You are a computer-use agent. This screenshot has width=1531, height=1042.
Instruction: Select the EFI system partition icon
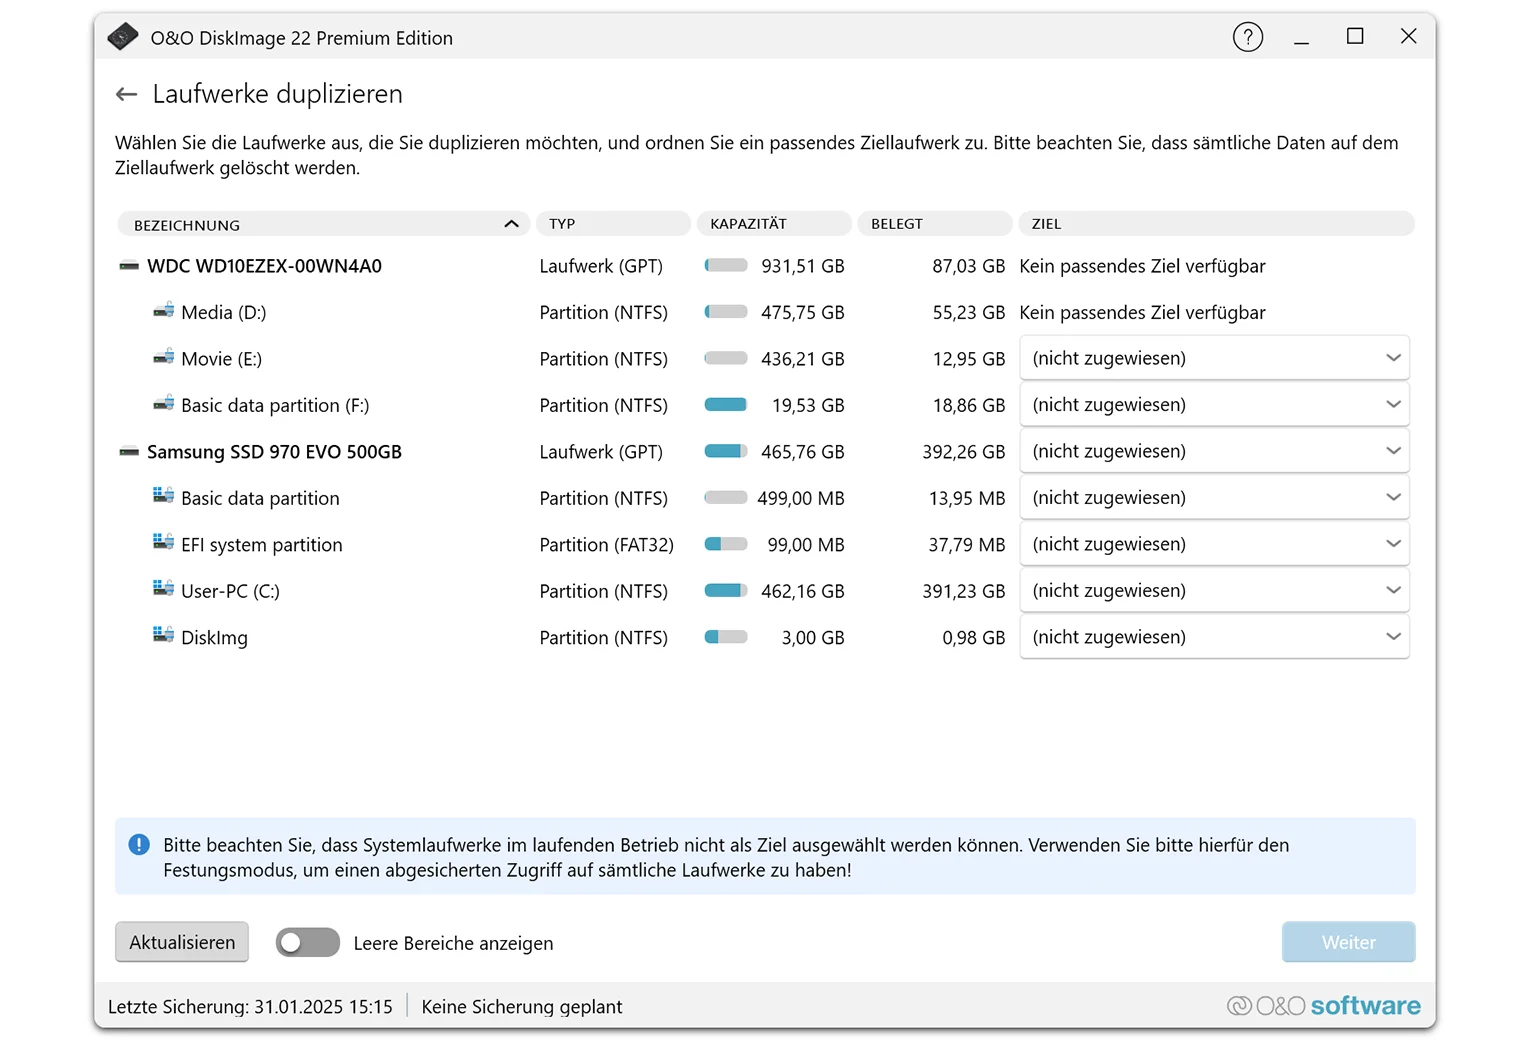(x=163, y=544)
